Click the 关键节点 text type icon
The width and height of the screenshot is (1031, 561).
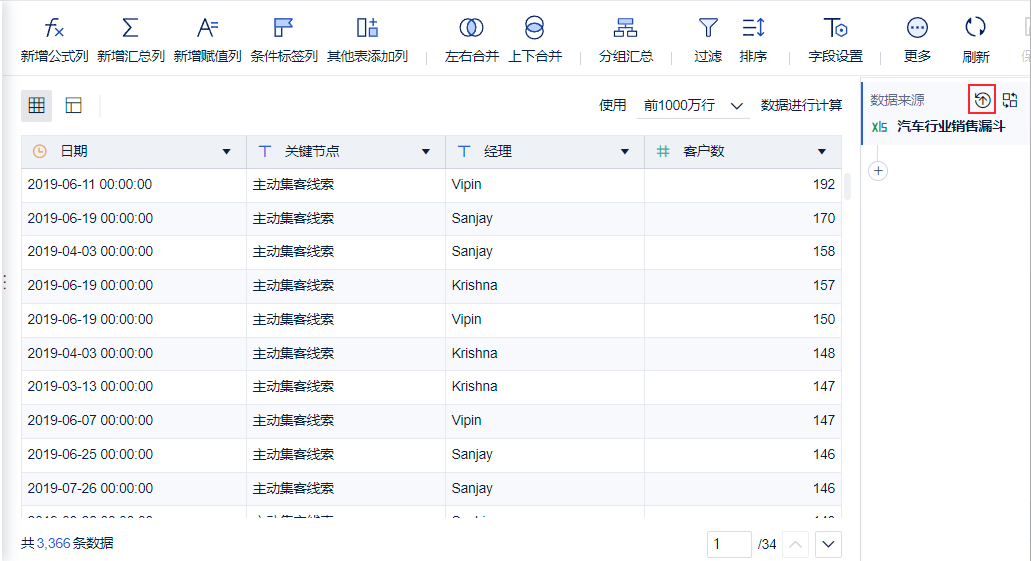coord(264,151)
